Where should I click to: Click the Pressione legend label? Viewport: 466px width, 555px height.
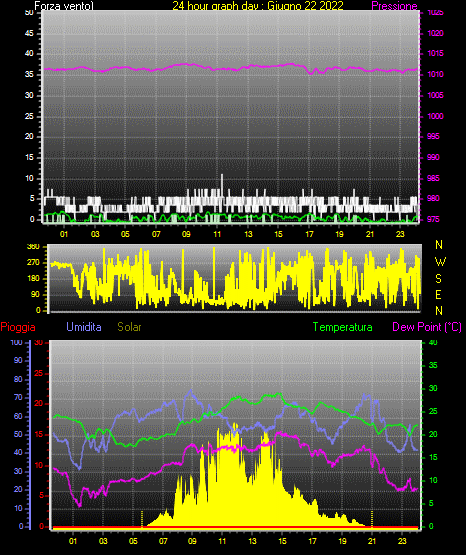(x=394, y=6)
